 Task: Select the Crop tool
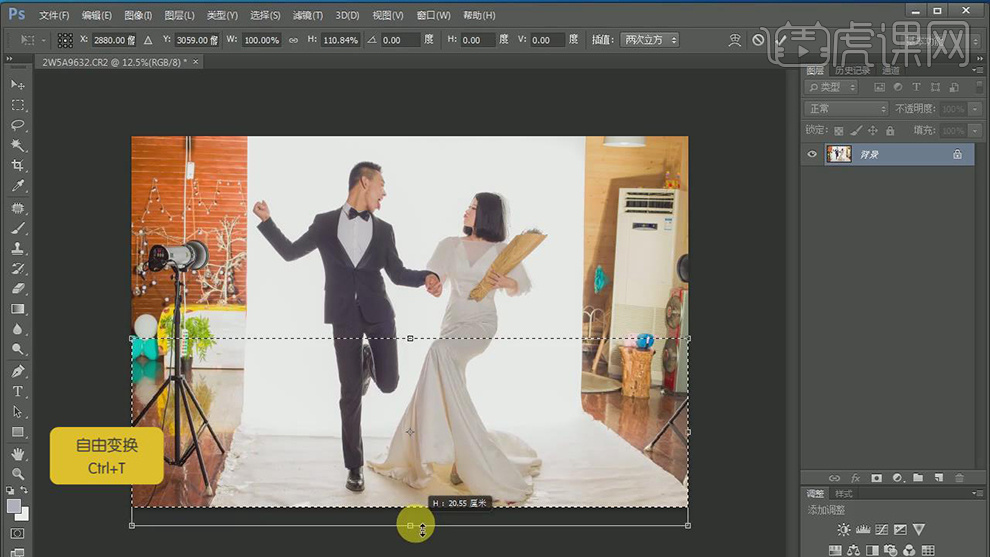tap(18, 165)
